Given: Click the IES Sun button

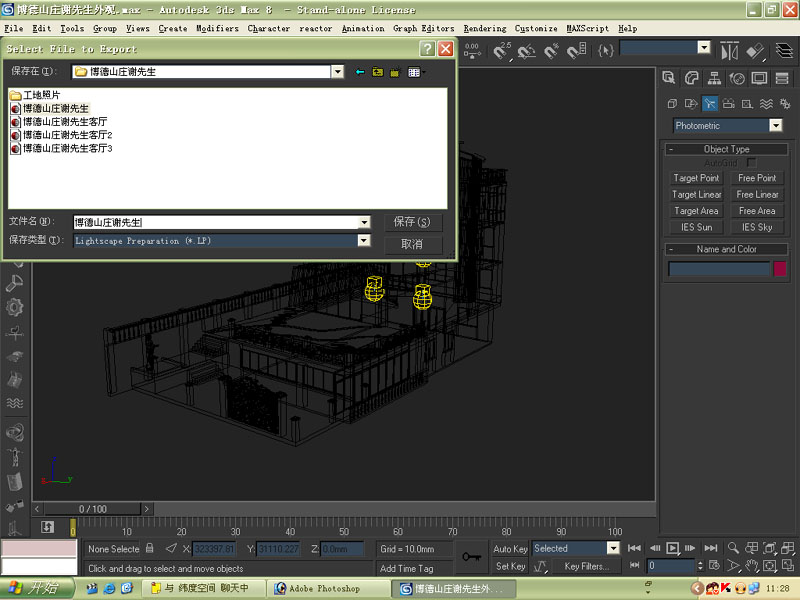Looking at the screenshot, I should (x=696, y=227).
